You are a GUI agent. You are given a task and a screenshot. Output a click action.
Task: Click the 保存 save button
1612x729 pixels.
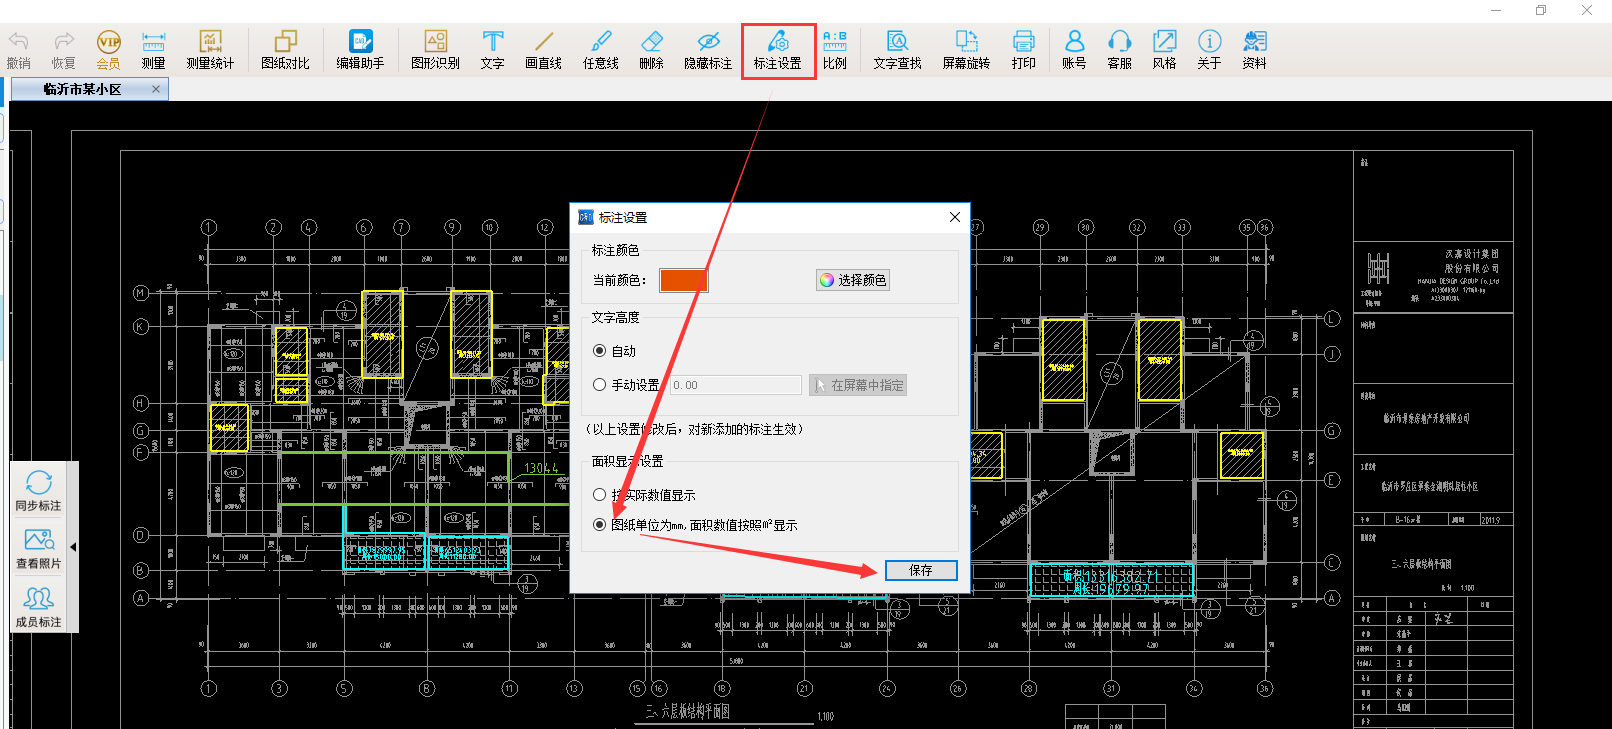coord(921,570)
